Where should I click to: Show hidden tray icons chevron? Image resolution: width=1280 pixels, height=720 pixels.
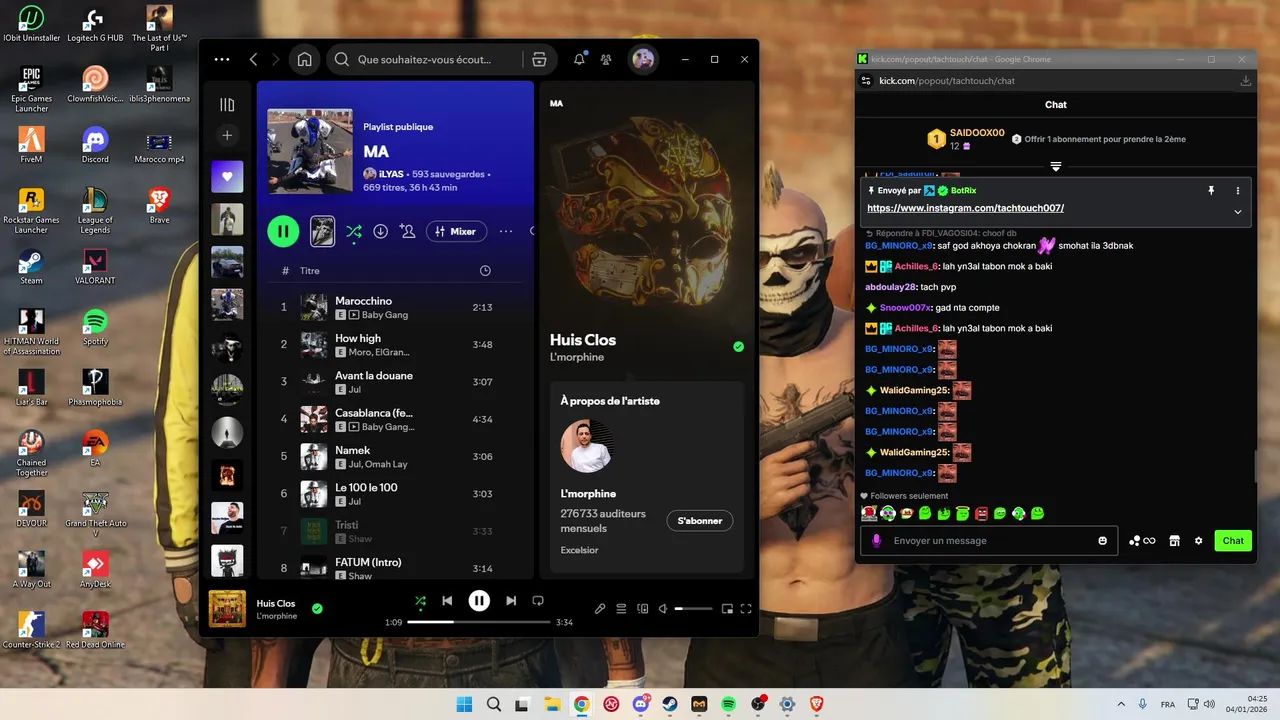pos(1120,704)
